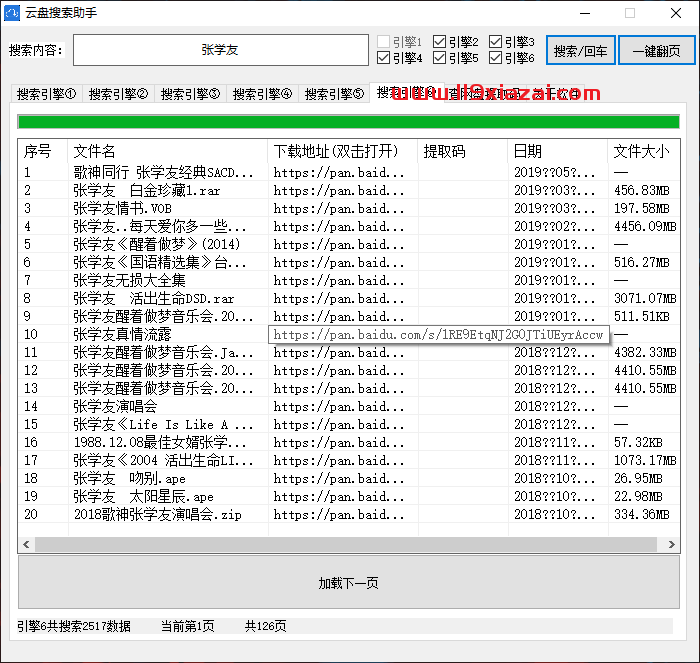Minimize the 云盘搜索助手 window

click(585, 13)
